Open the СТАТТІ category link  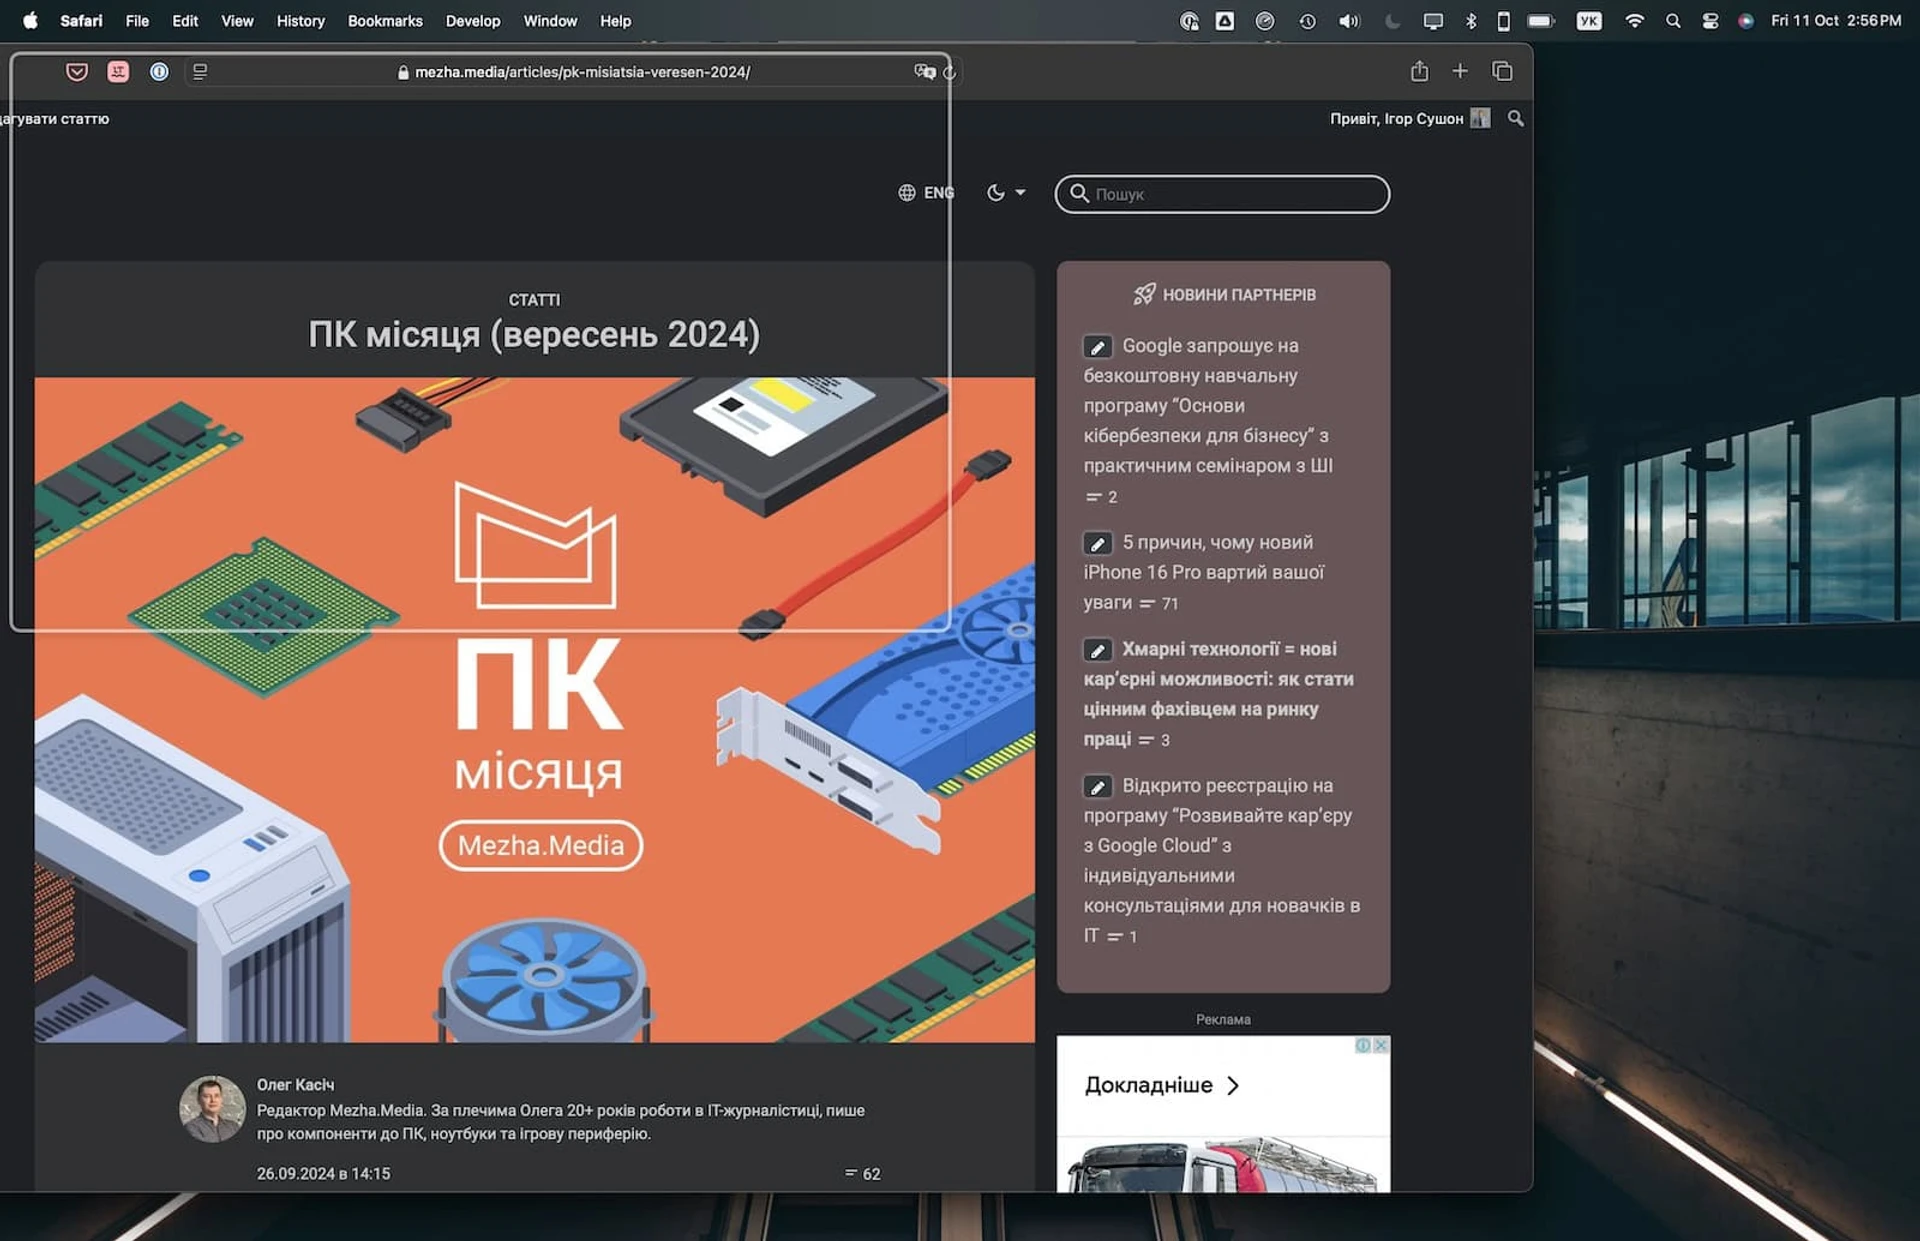click(534, 300)
